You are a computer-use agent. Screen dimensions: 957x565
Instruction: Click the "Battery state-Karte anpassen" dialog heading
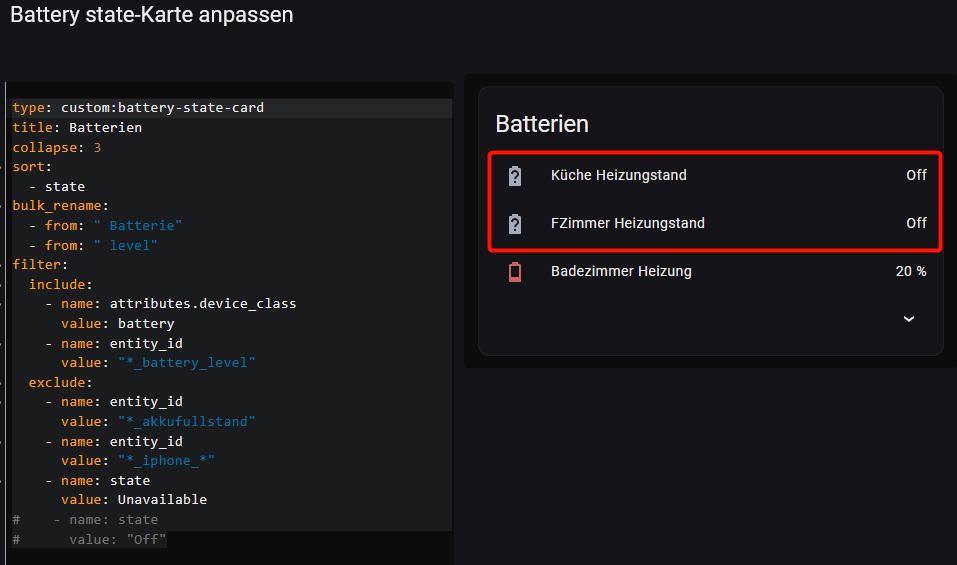point(152,16)
